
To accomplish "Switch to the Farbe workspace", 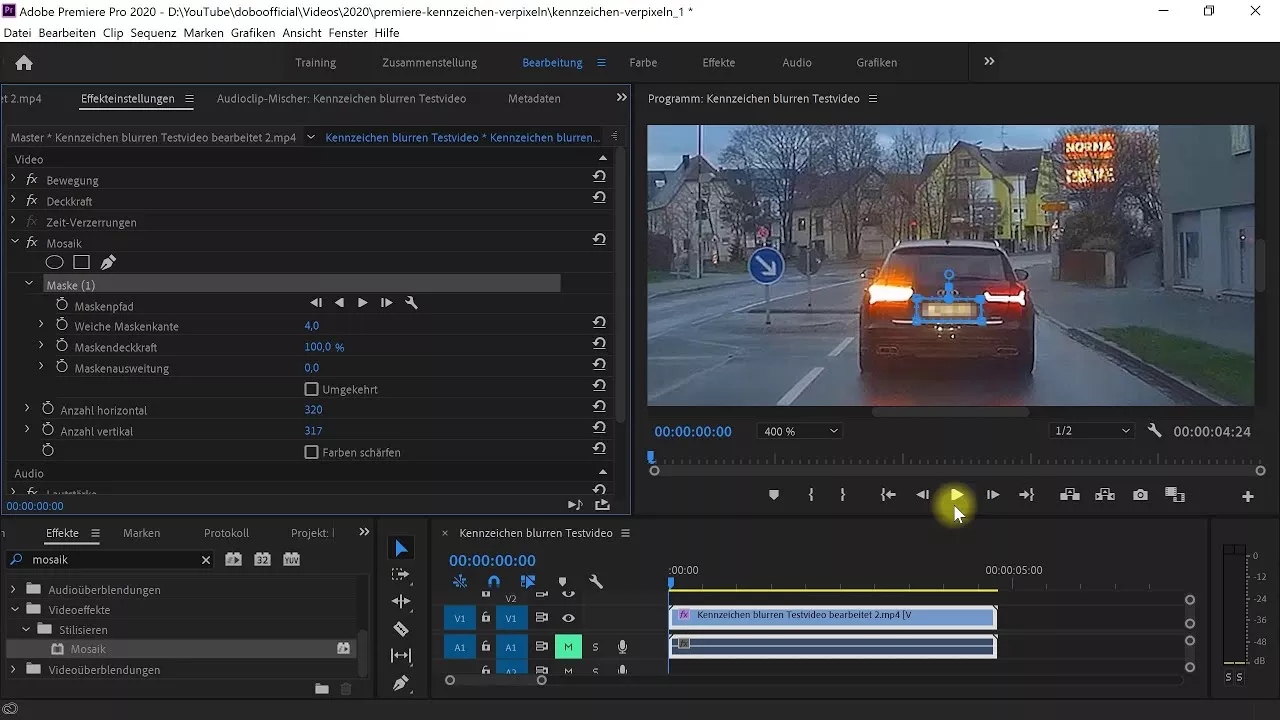I will pos(643,62).
